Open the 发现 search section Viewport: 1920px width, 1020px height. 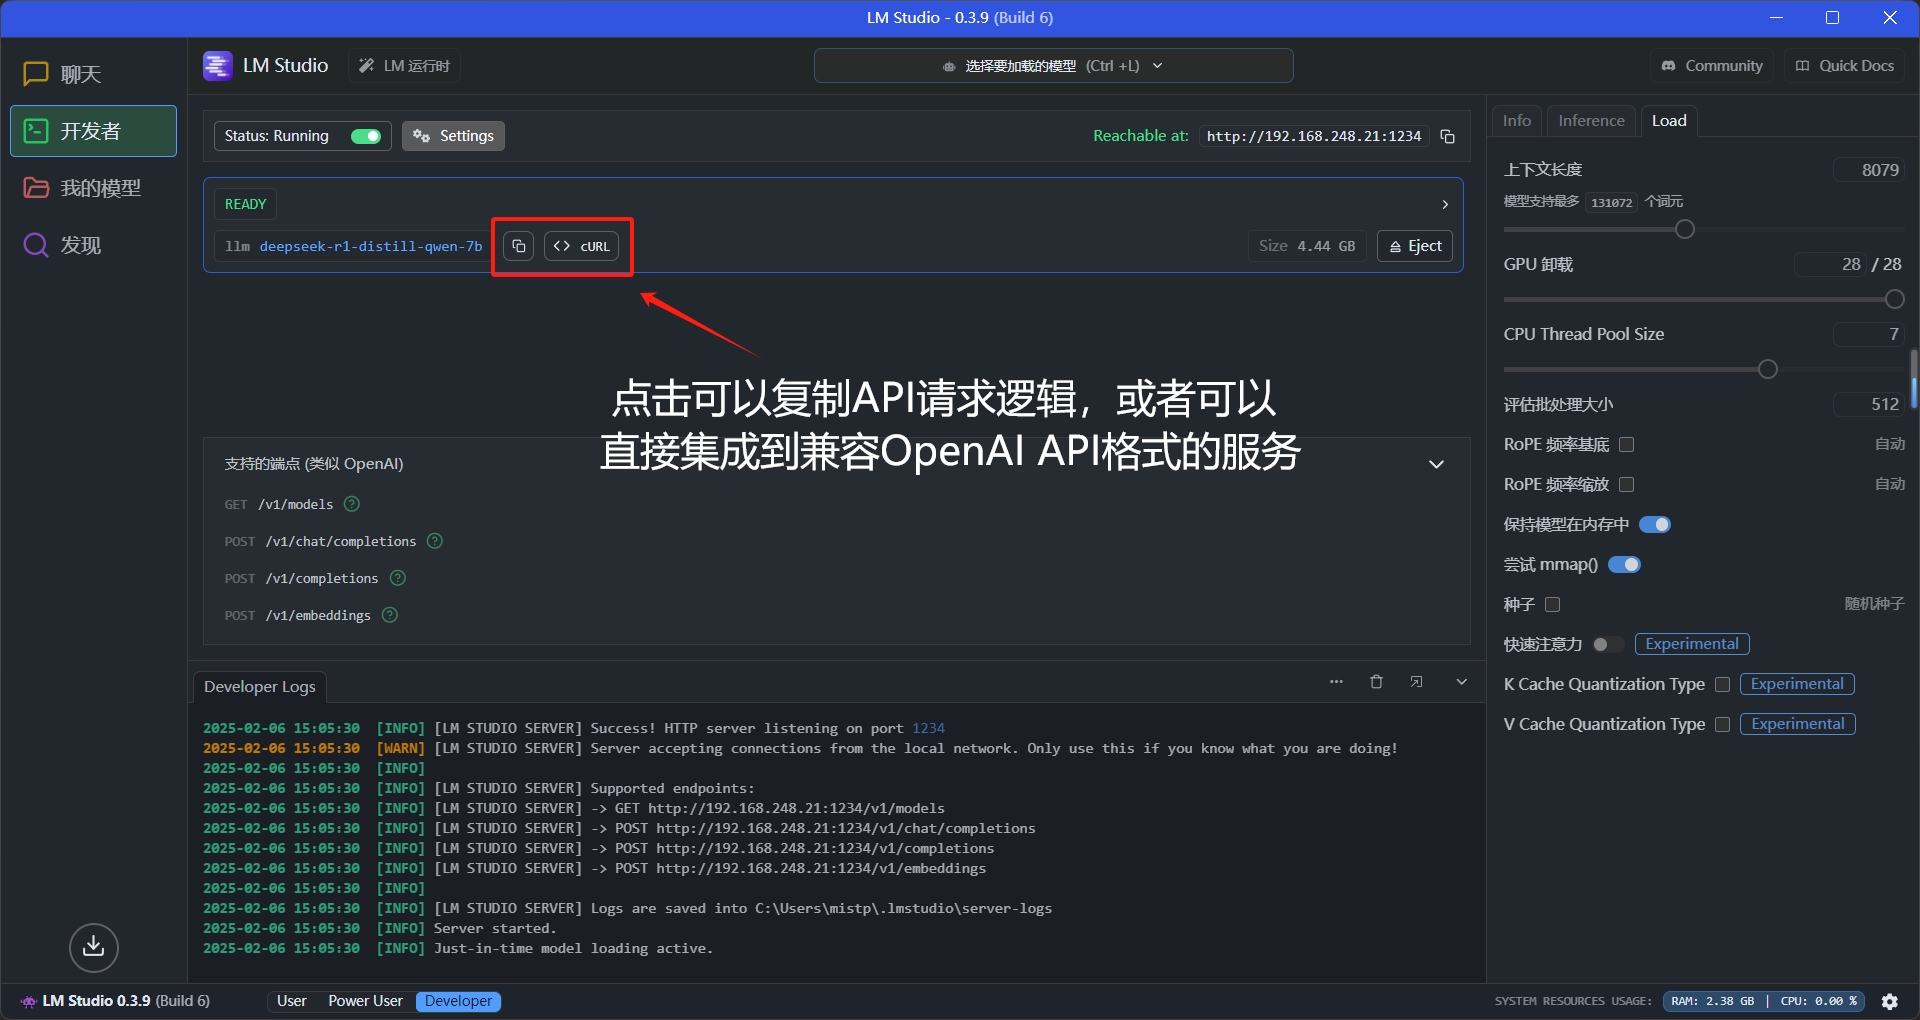click(x=93, y=245)
